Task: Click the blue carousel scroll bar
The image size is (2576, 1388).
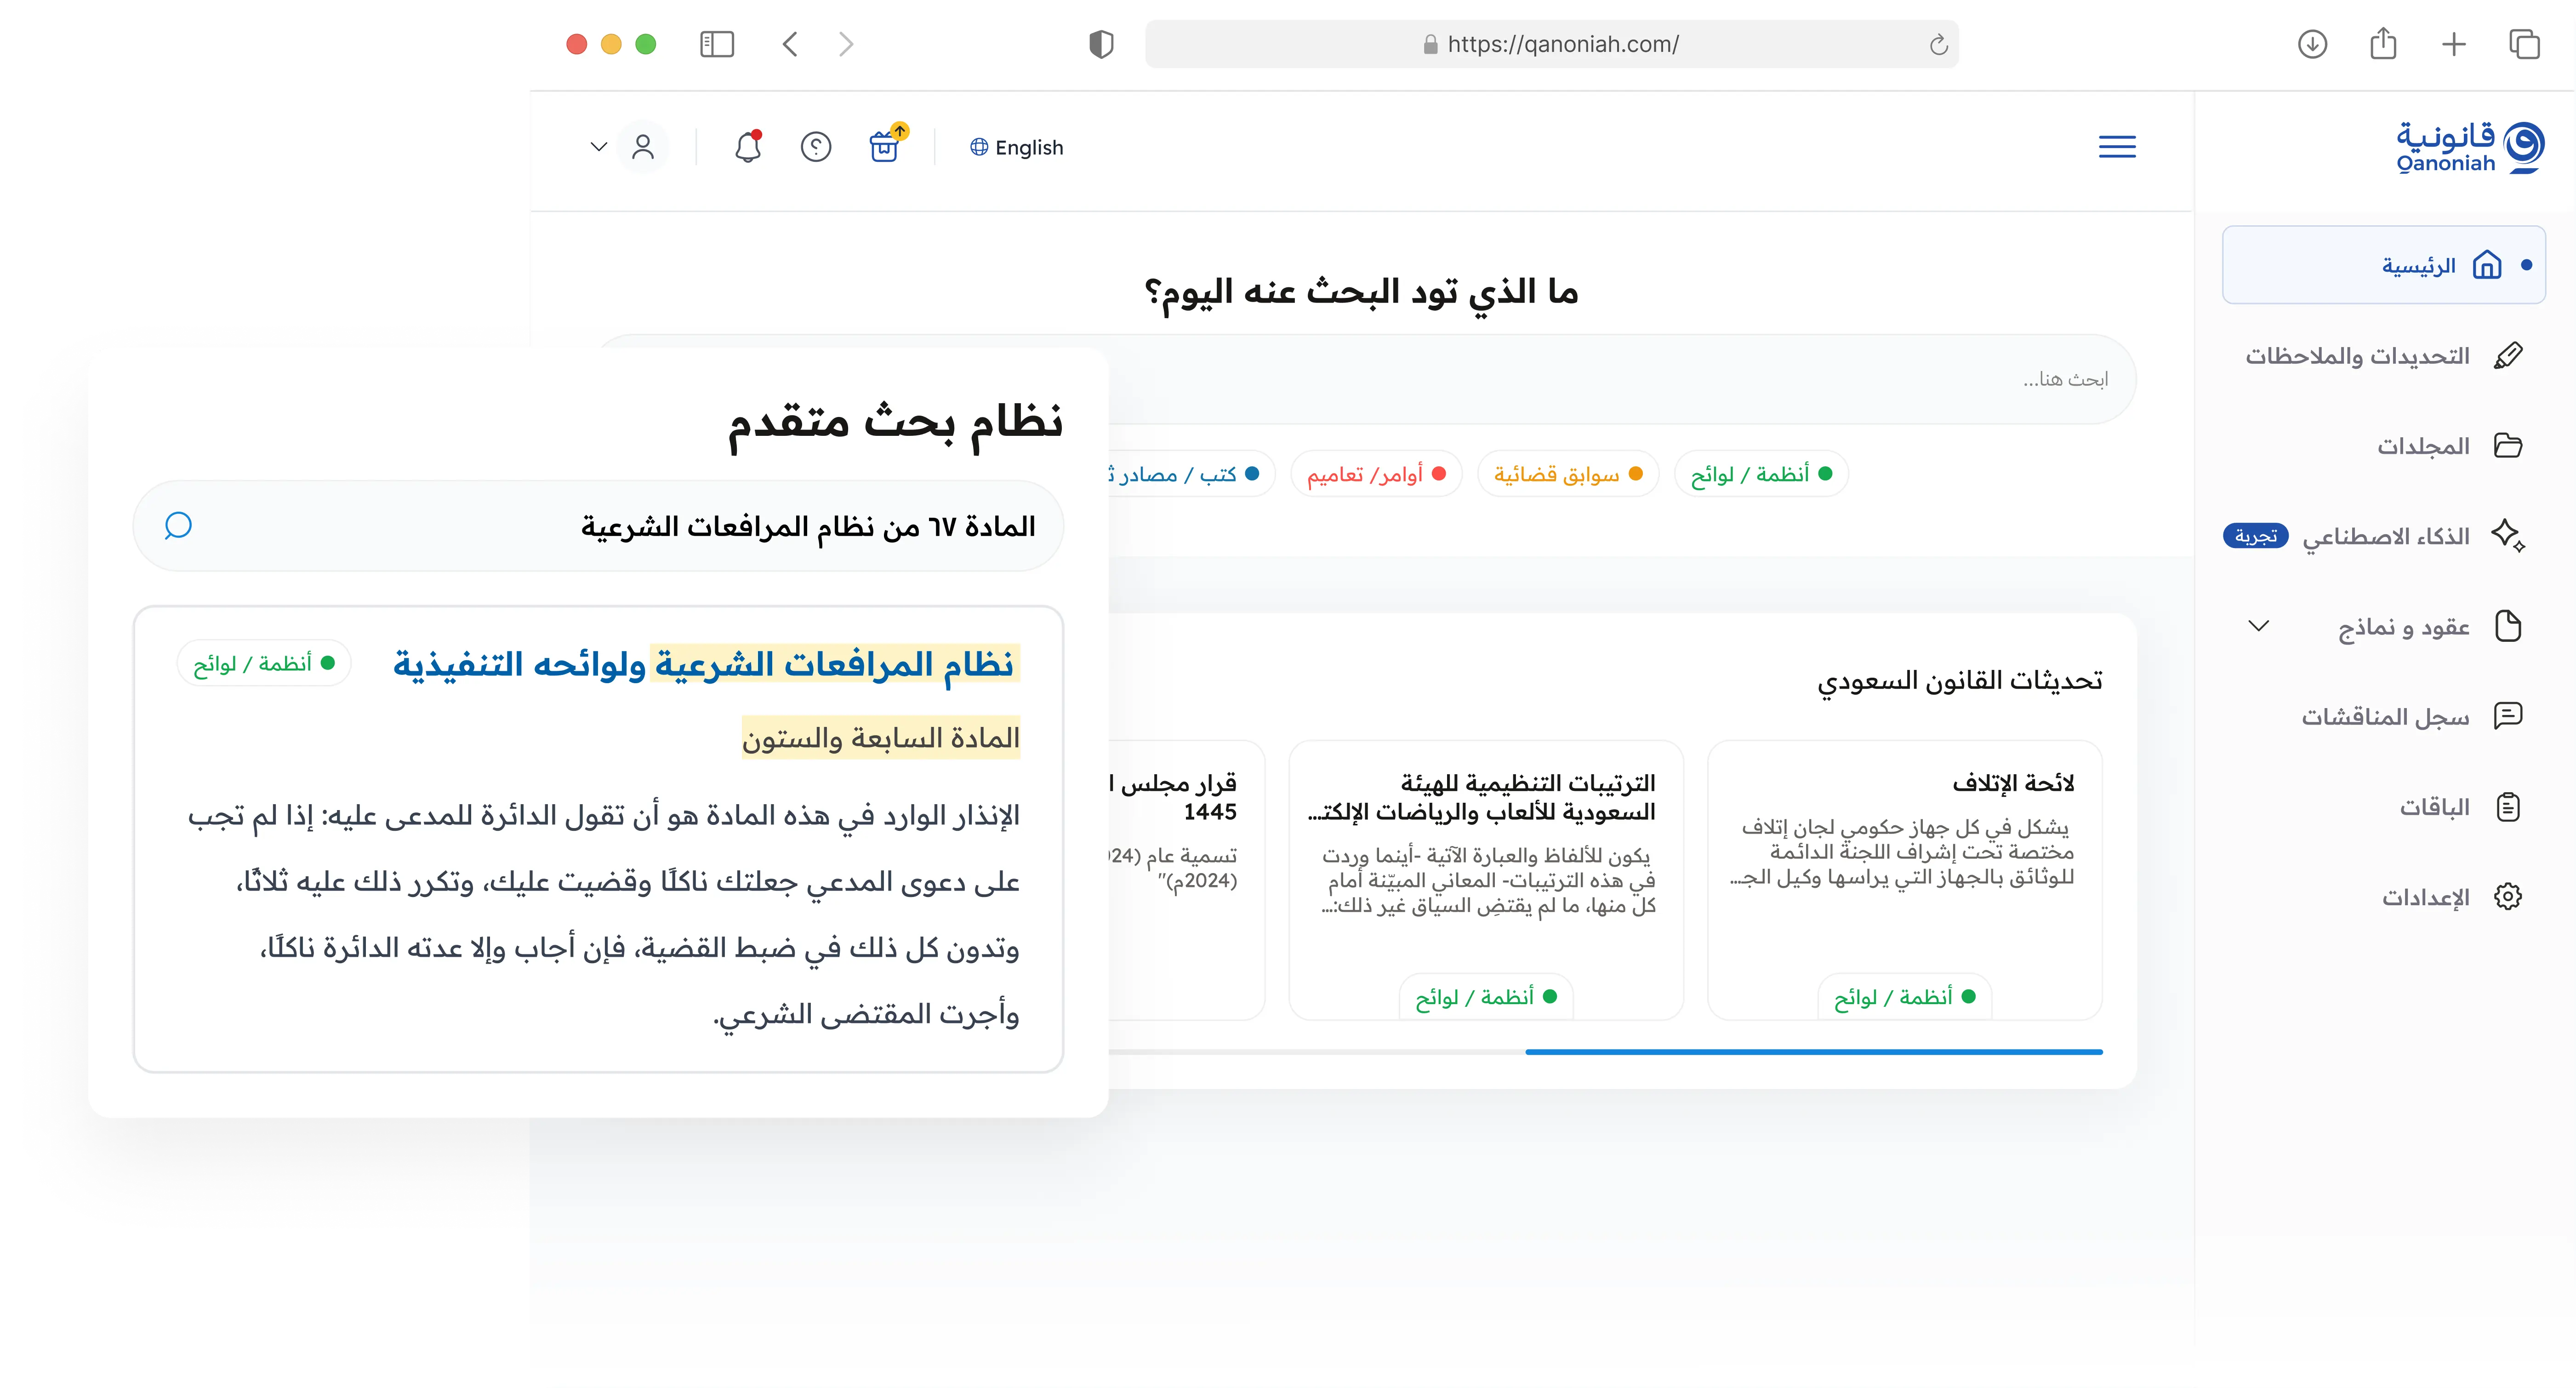Action: coord(1813,1052)
